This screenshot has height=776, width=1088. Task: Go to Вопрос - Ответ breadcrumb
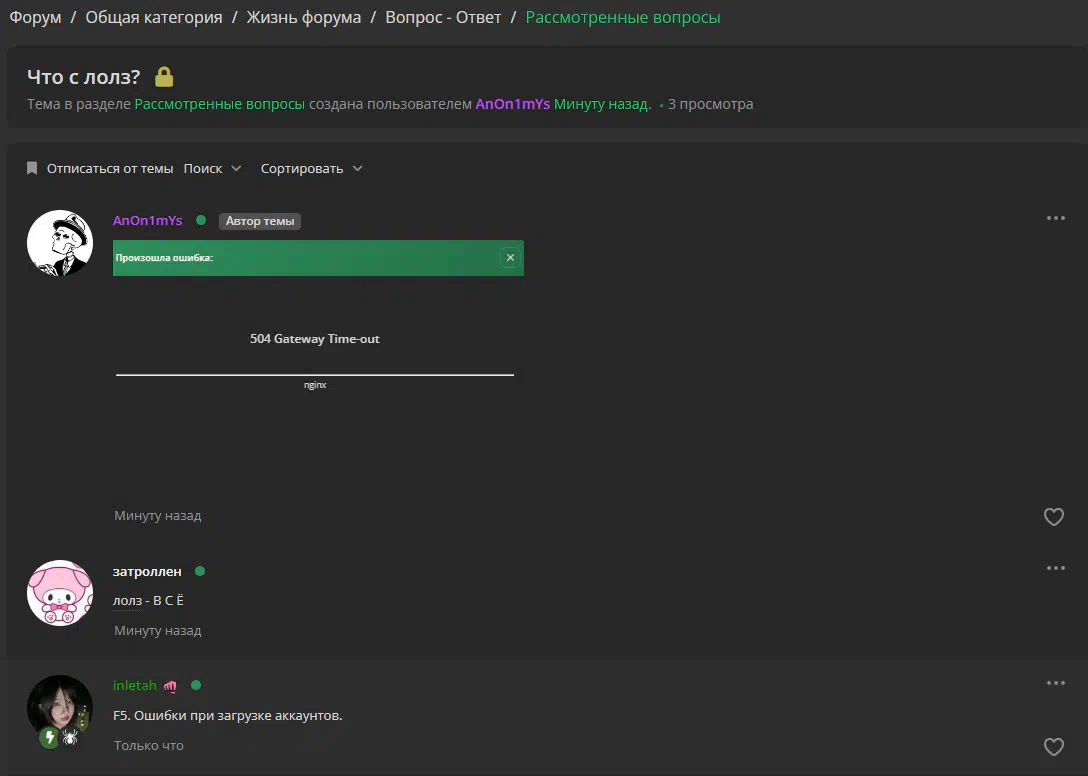pyautogui.click(x=443, y=17)
